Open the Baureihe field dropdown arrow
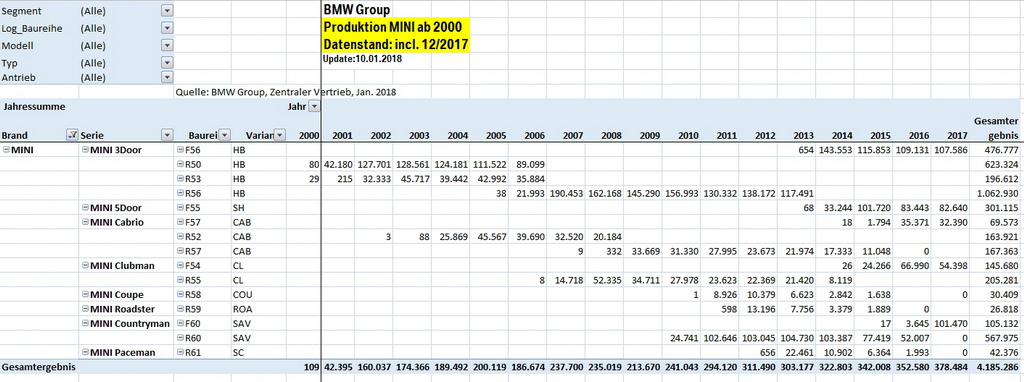This screenshot has width=1024, height=382. coord(225,135)
